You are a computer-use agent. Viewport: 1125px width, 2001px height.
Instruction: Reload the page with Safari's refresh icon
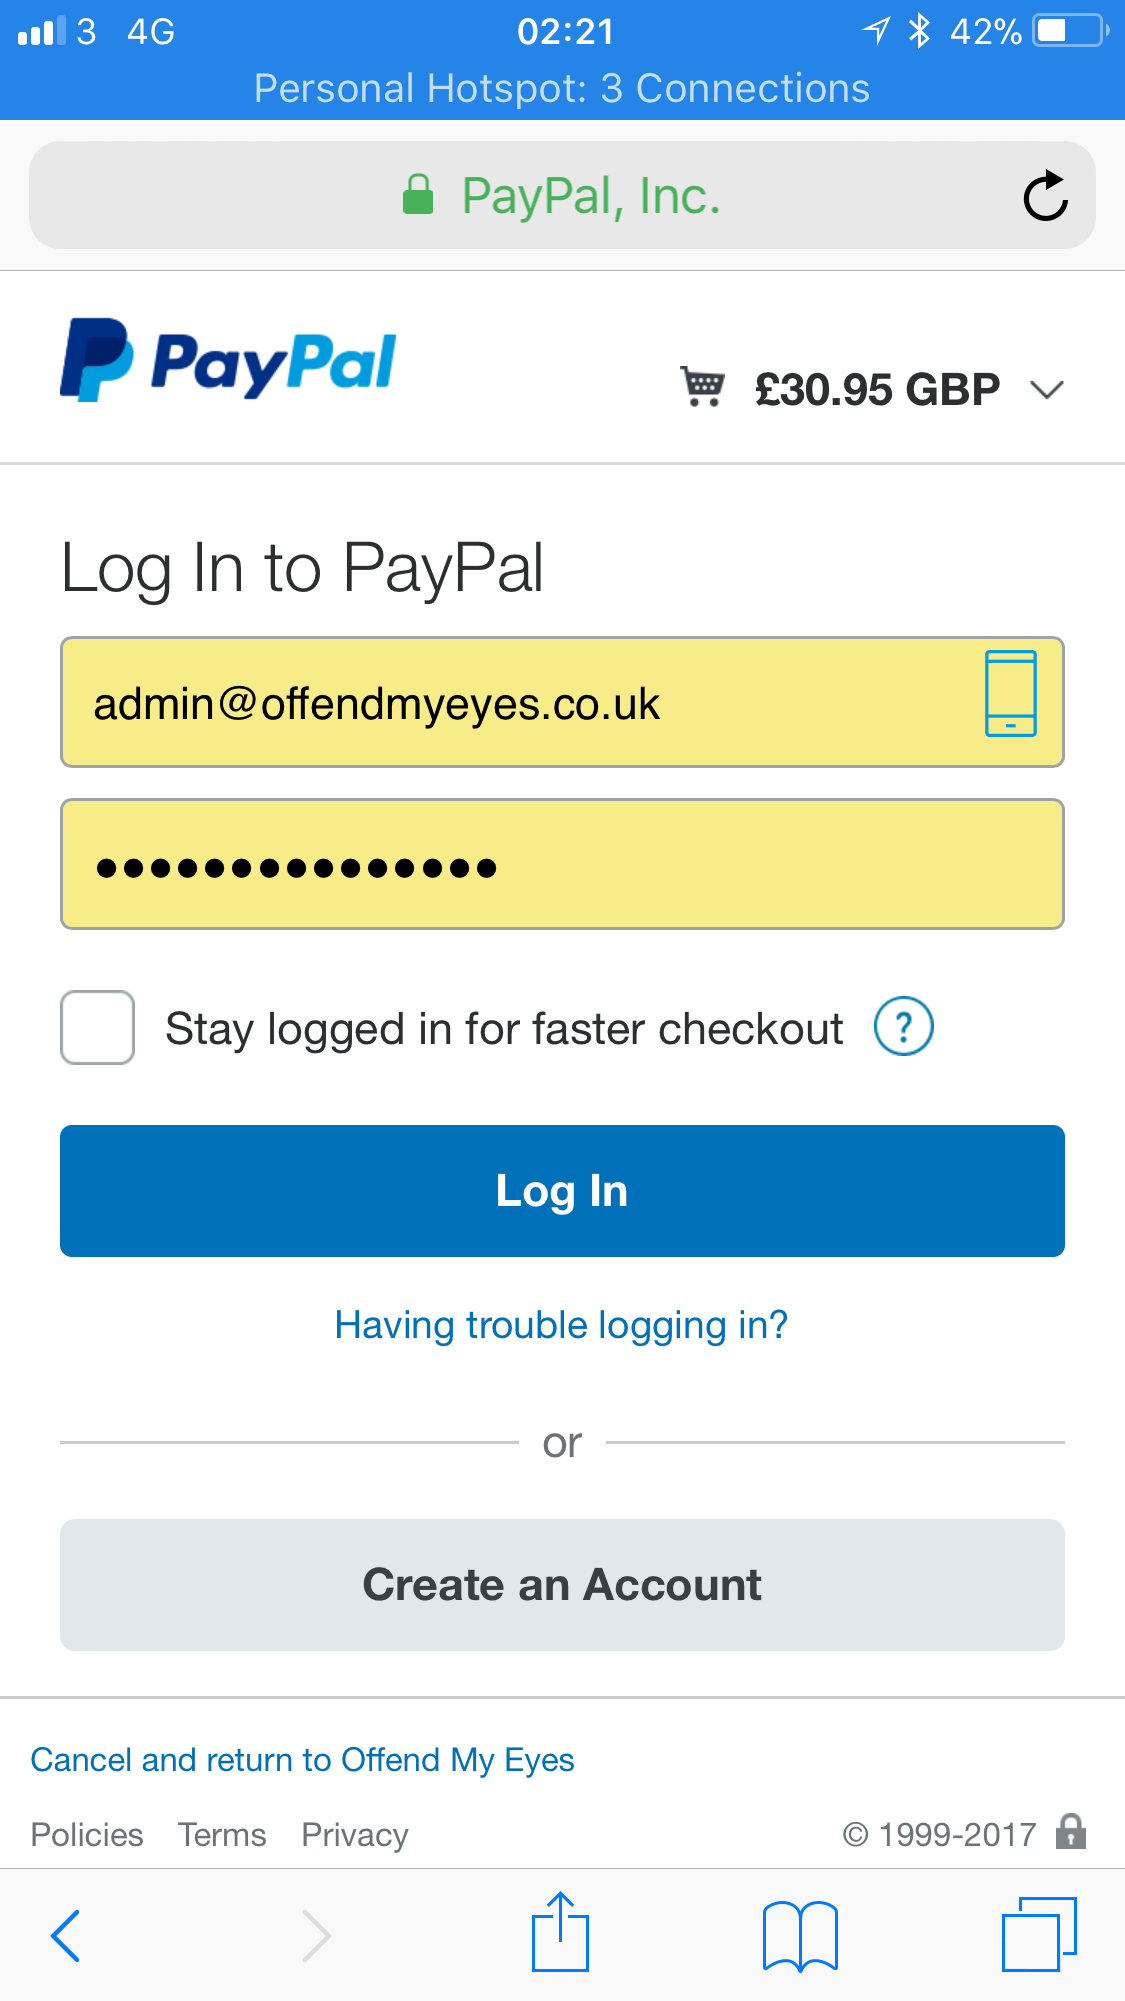click(1046, 195)
